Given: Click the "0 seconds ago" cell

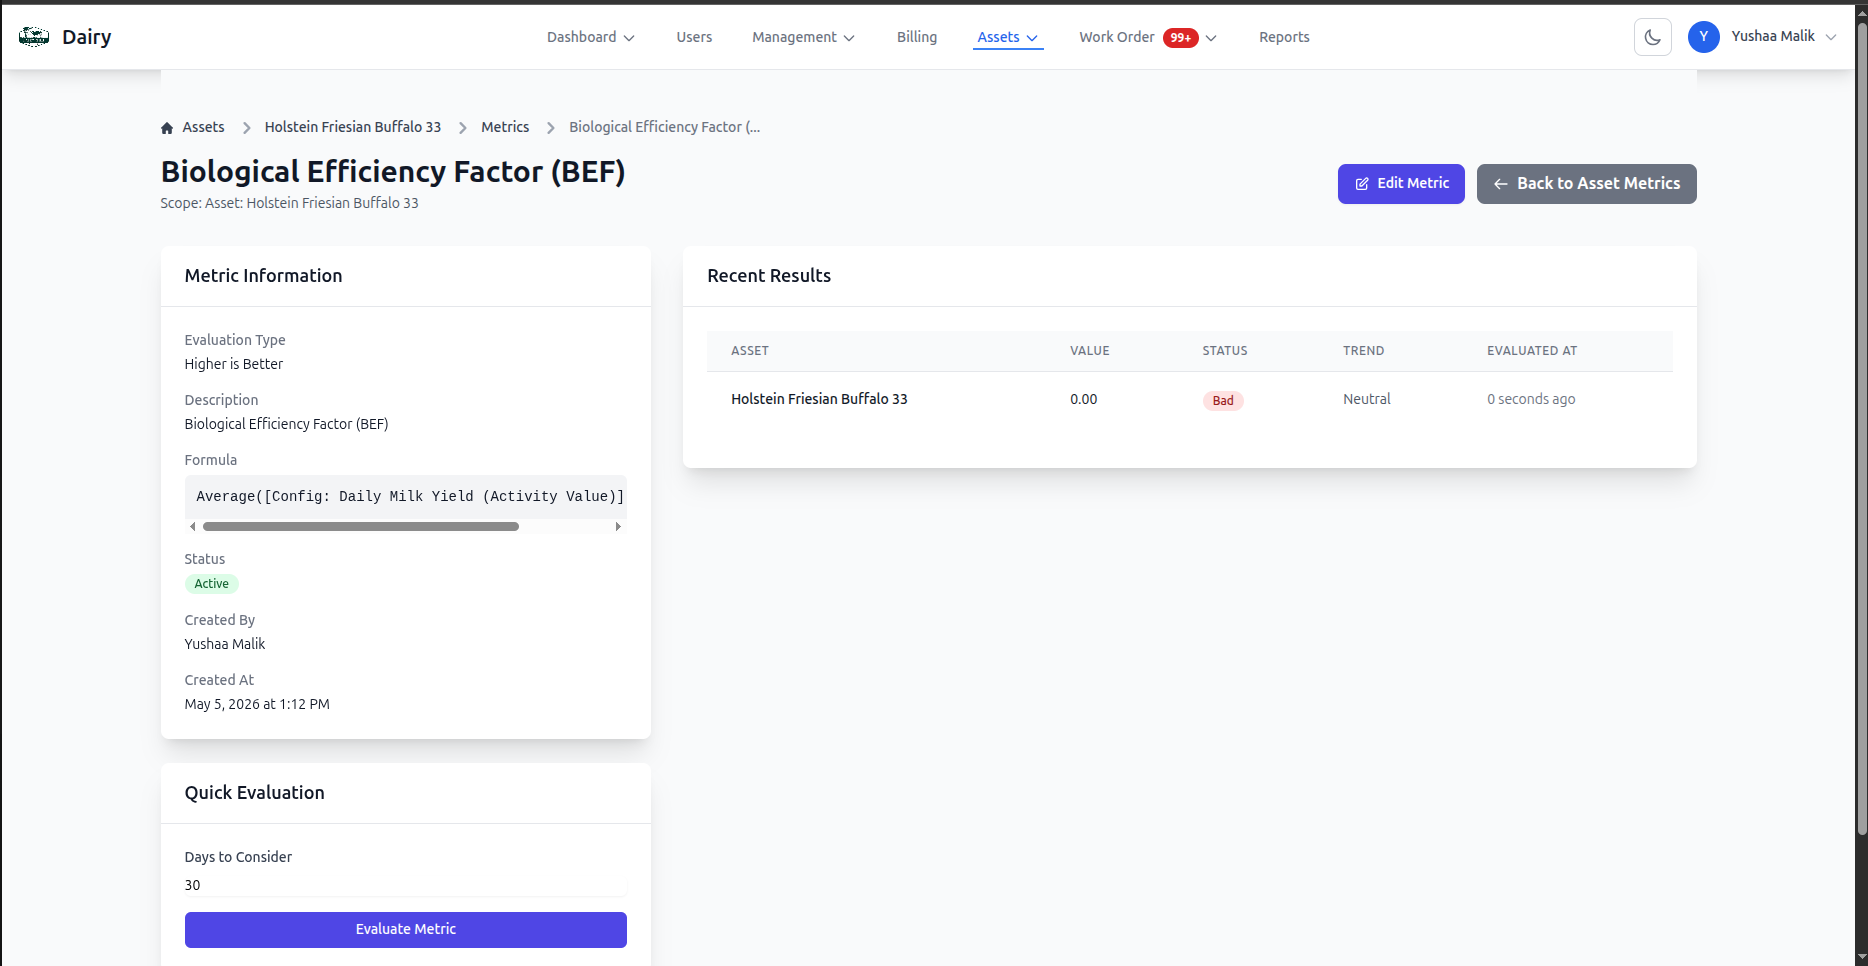Looking at the screenshot, I should click(x=1530, y=399).
